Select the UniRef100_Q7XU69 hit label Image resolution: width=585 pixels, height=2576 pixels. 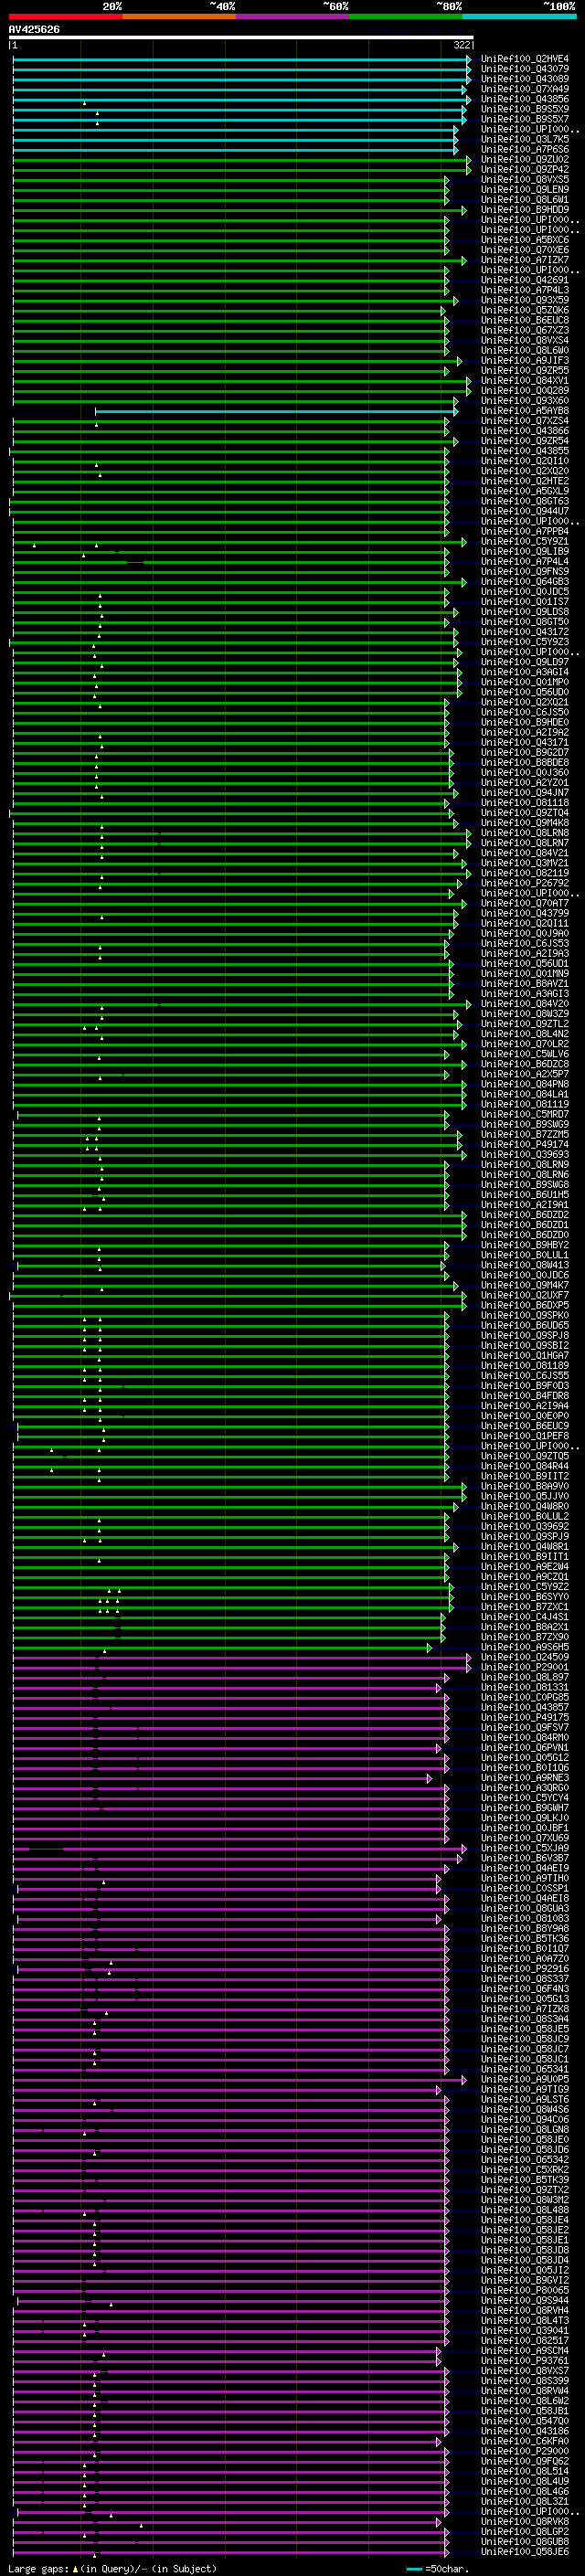524,1838
